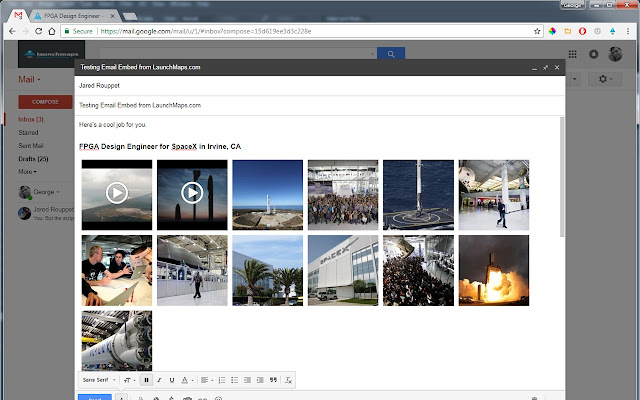This screenshot has height=400, width=640.
Task: Open the Mail dropdown menu
Action: 29,80
